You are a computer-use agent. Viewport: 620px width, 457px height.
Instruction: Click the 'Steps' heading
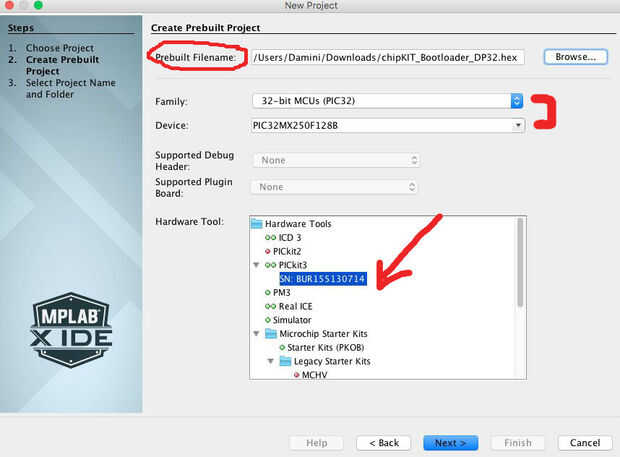click(21, 28)
